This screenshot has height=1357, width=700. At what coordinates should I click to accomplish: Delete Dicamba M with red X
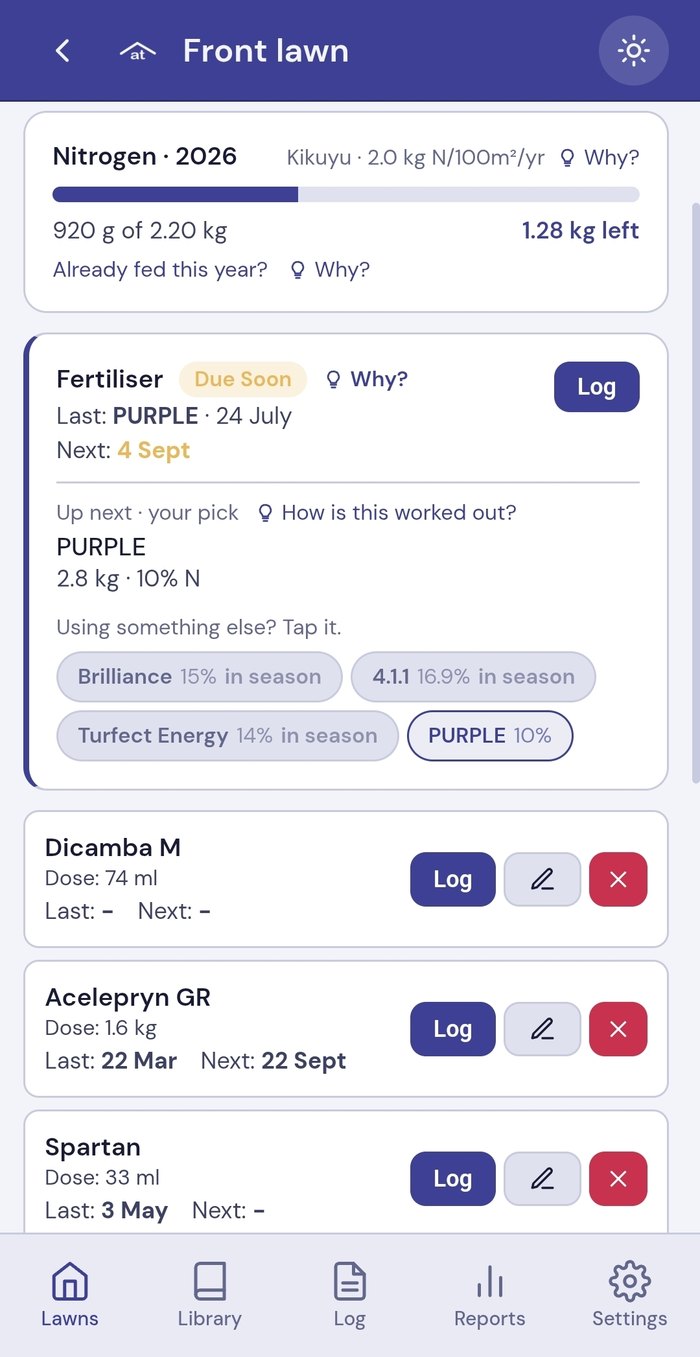coord(618,879)
